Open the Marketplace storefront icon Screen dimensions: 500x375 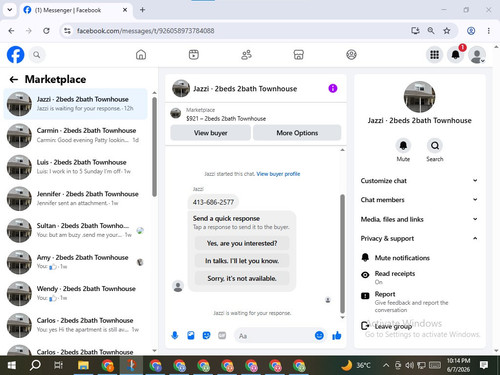coord(299,55)
